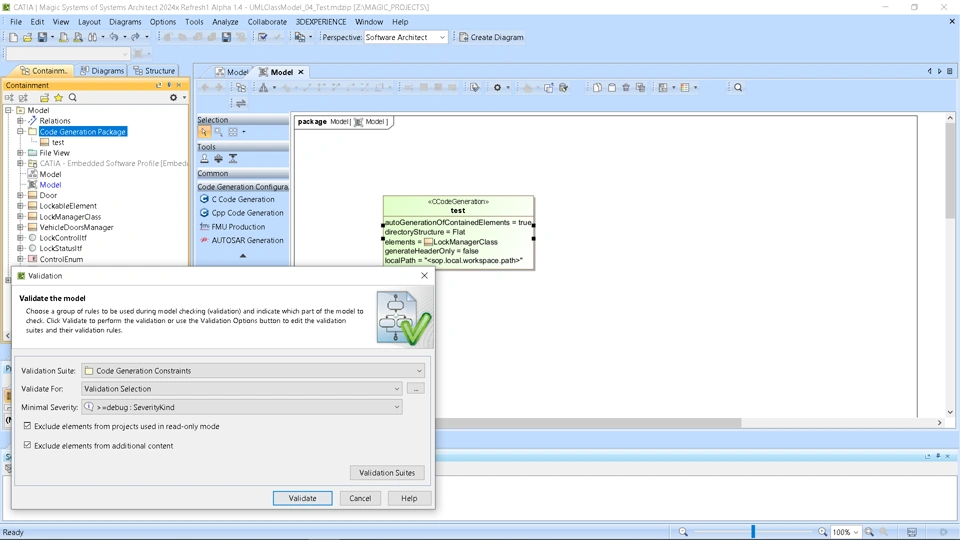Click the copy pages icon in diagram toolbar
The height and width of the screenshot is (540, 960).
(x=598, y=88)
